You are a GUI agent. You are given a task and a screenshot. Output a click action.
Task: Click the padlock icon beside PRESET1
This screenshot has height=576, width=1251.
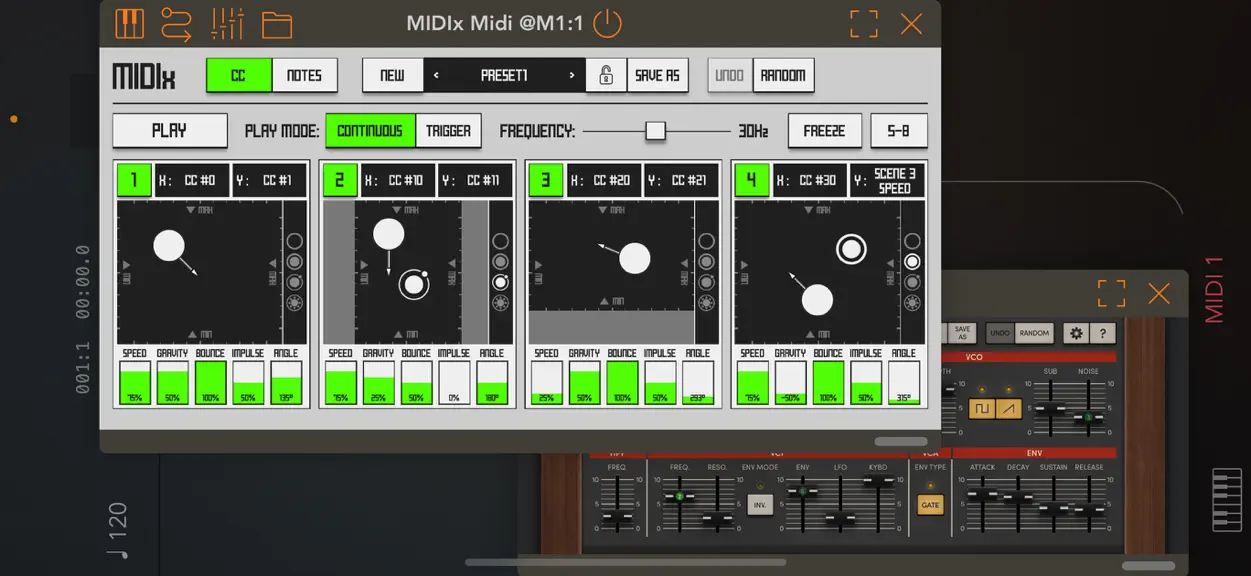pos(606,75)
